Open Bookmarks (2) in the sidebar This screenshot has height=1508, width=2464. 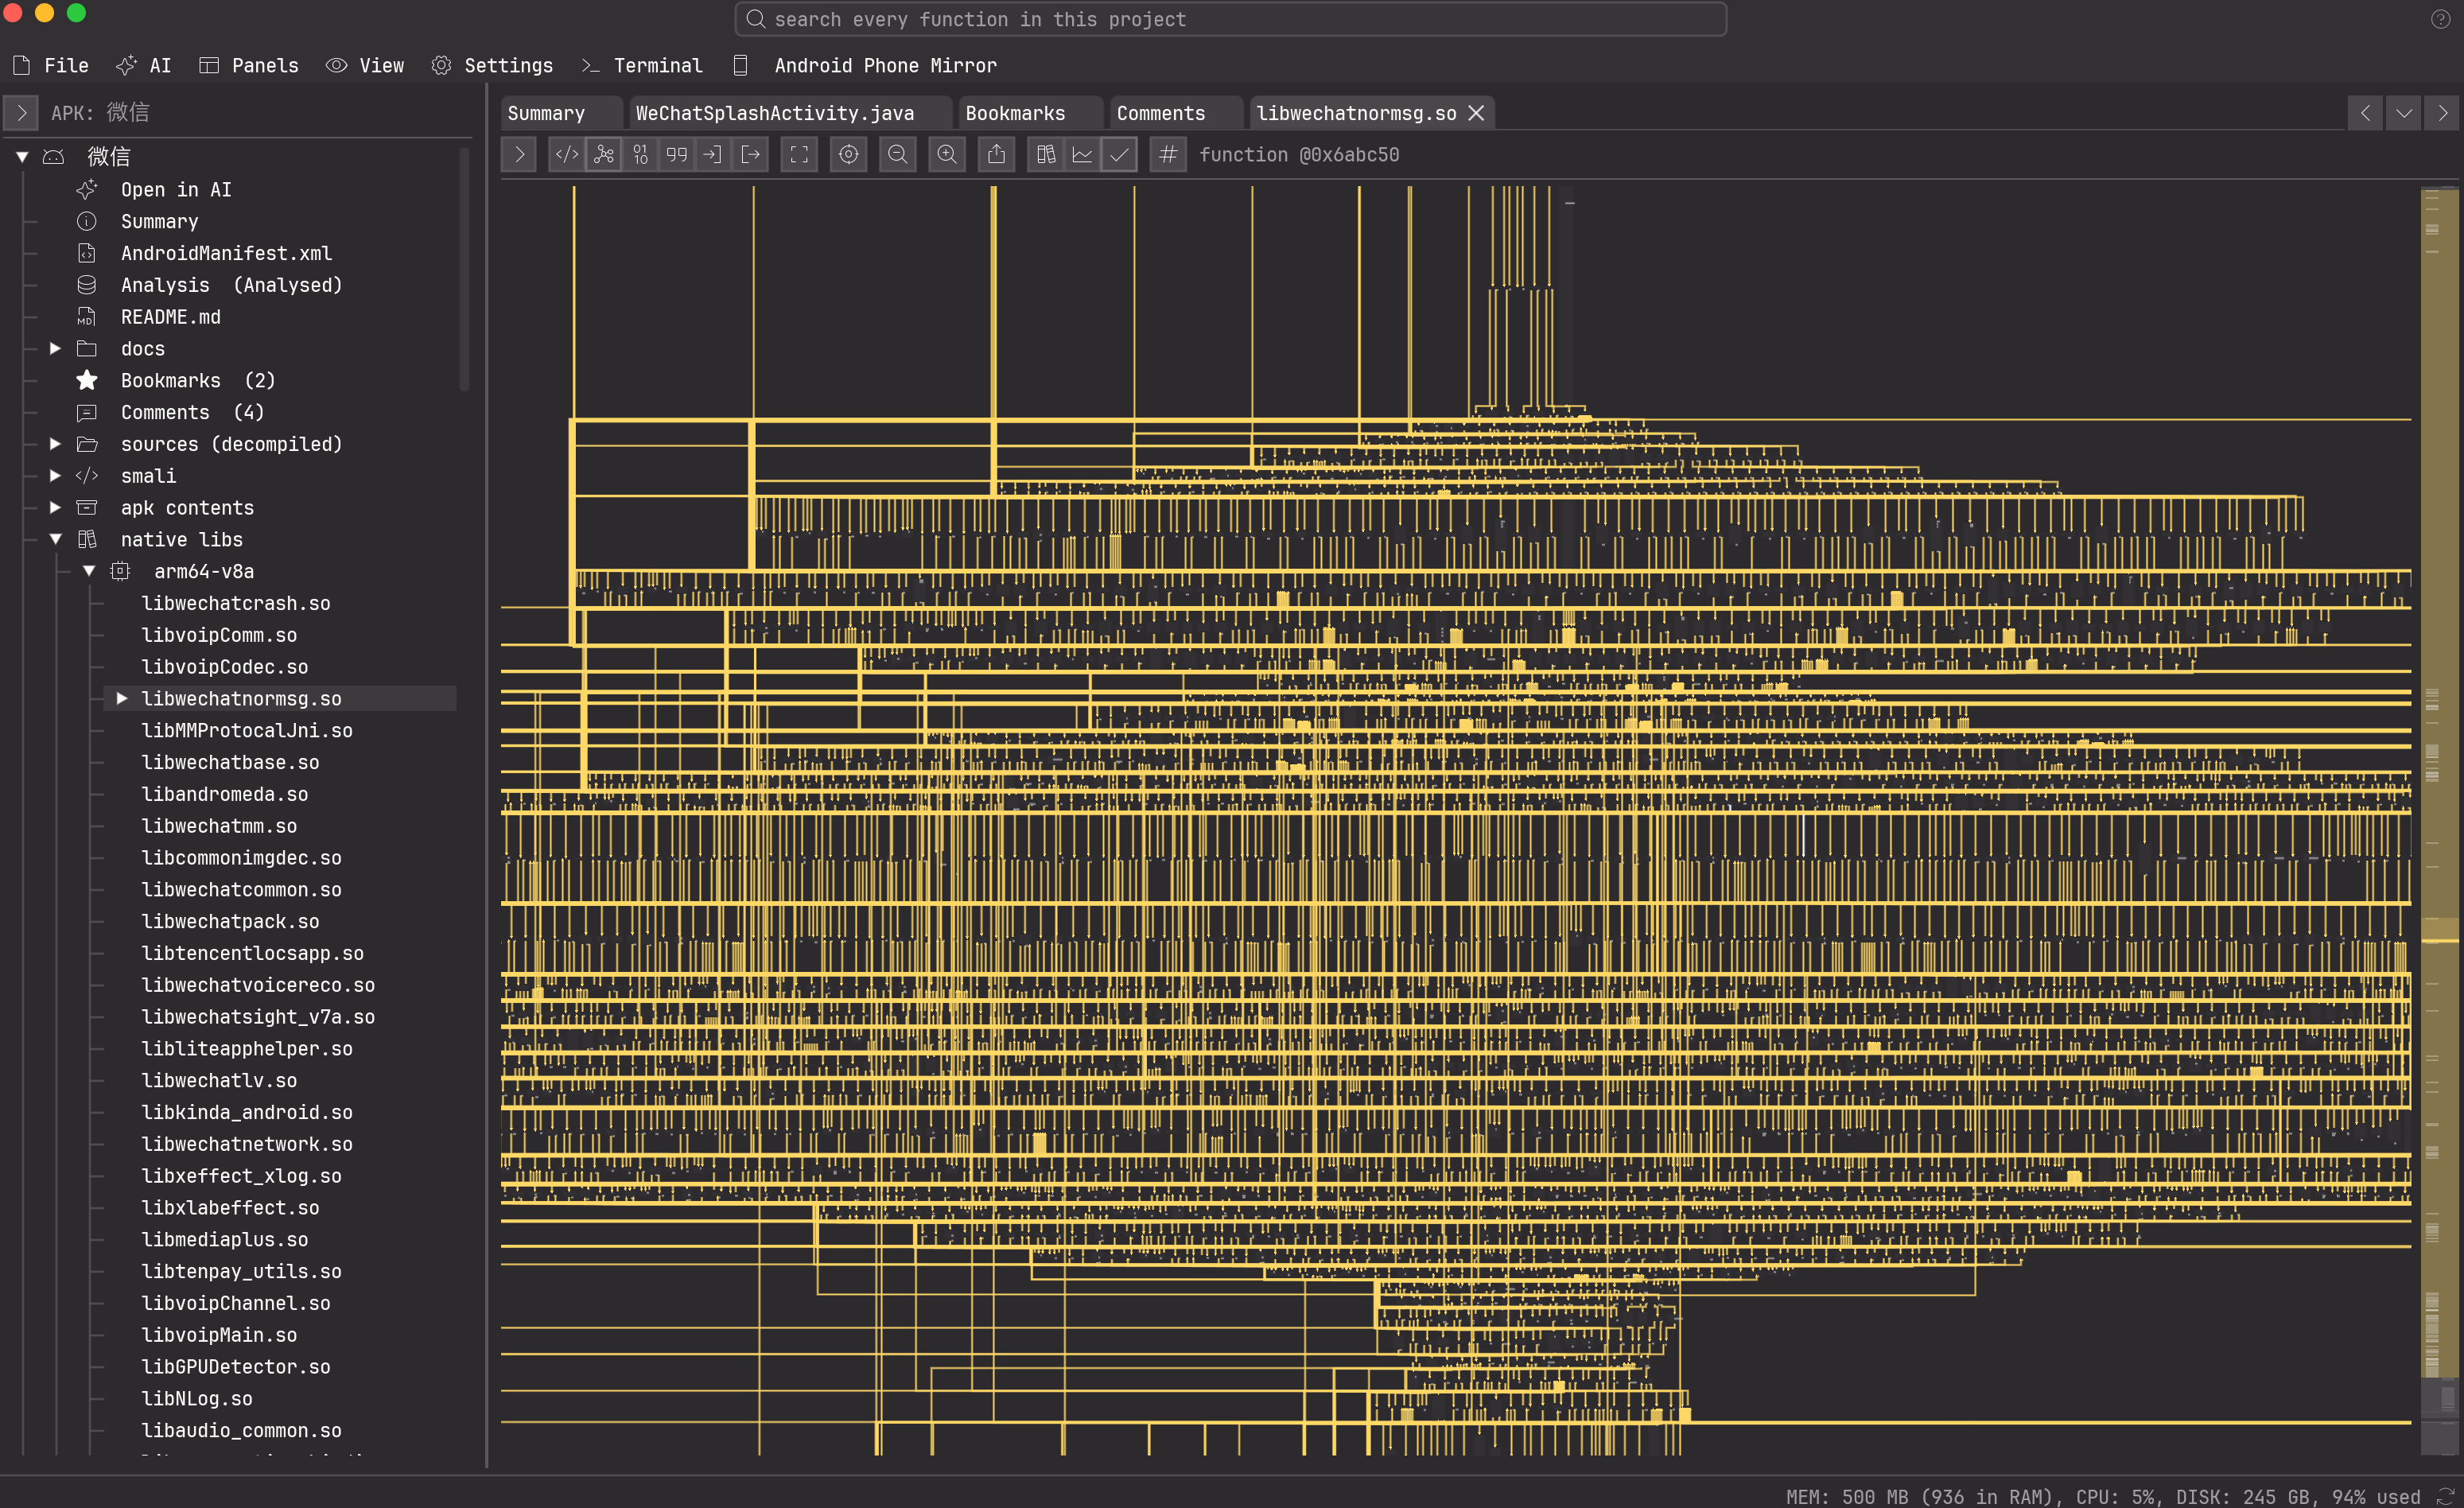coord(197,380)
